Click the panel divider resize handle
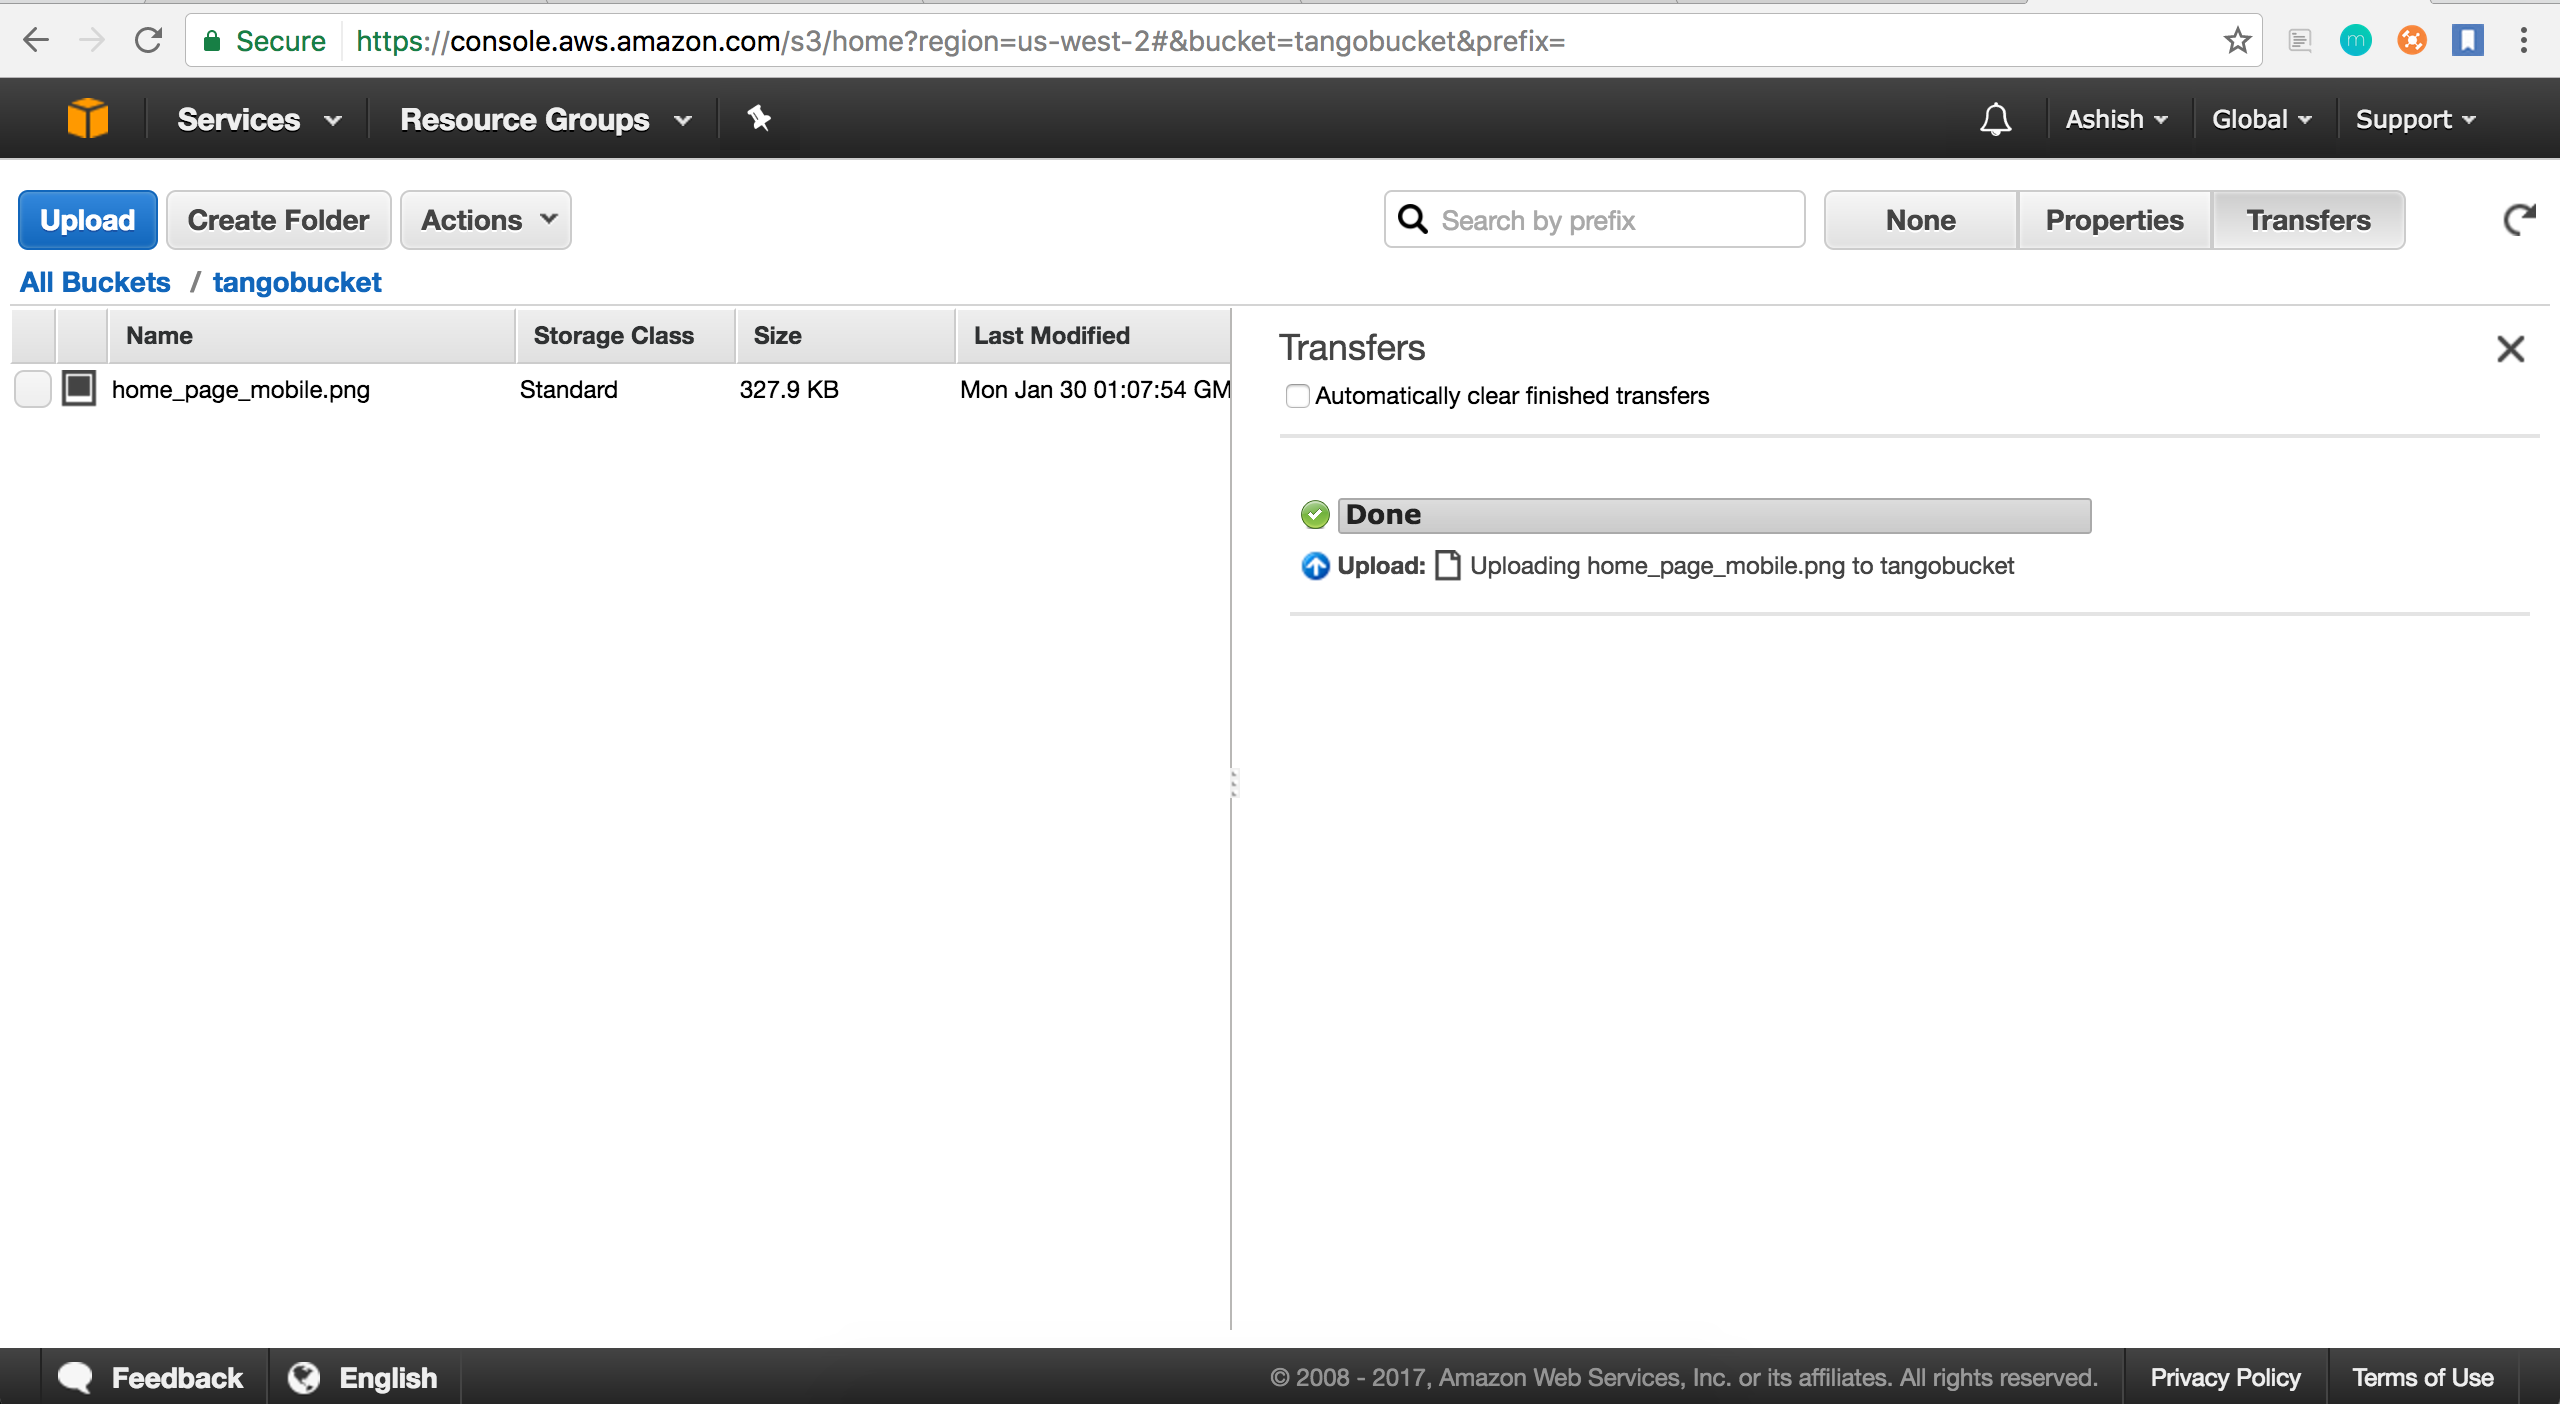The height and width of the screenshot is (1404, 2560). tap(1233, 783)
